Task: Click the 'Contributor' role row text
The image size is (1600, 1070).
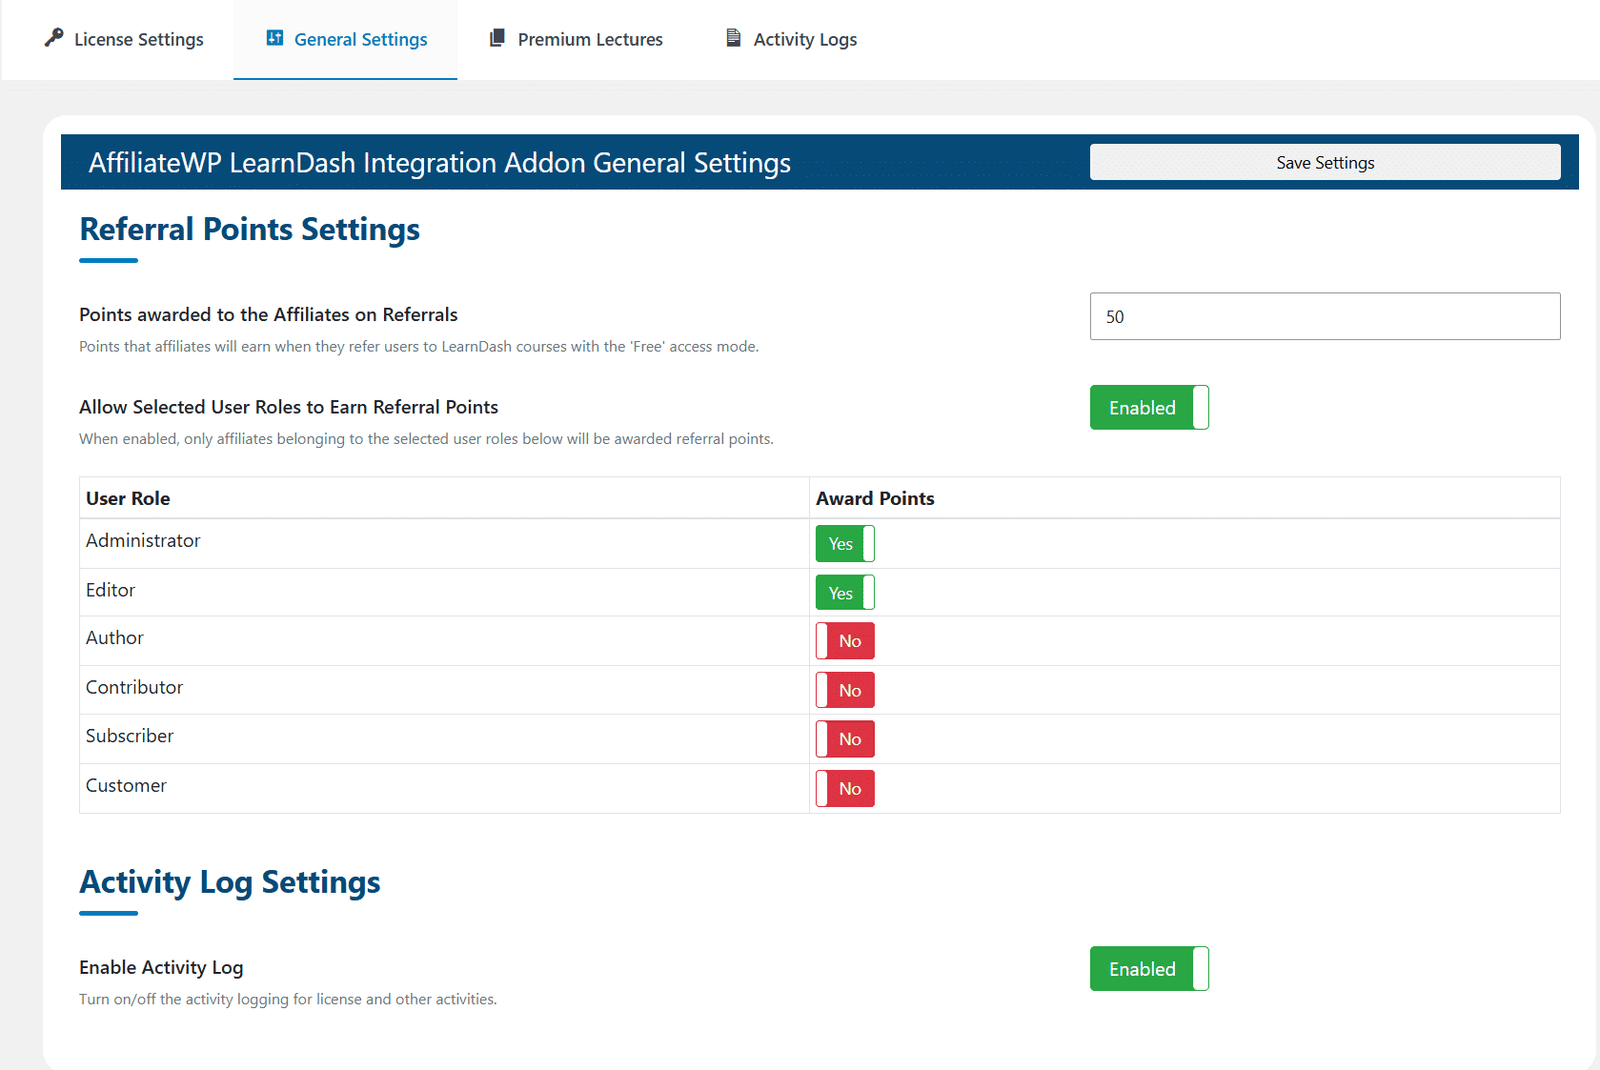Action: pos(134,687)
